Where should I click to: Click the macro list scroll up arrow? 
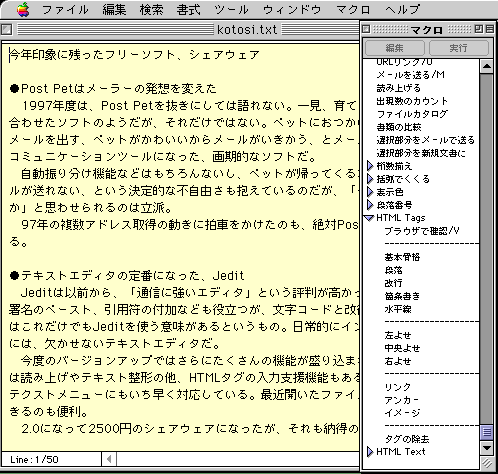click(487, 66)
